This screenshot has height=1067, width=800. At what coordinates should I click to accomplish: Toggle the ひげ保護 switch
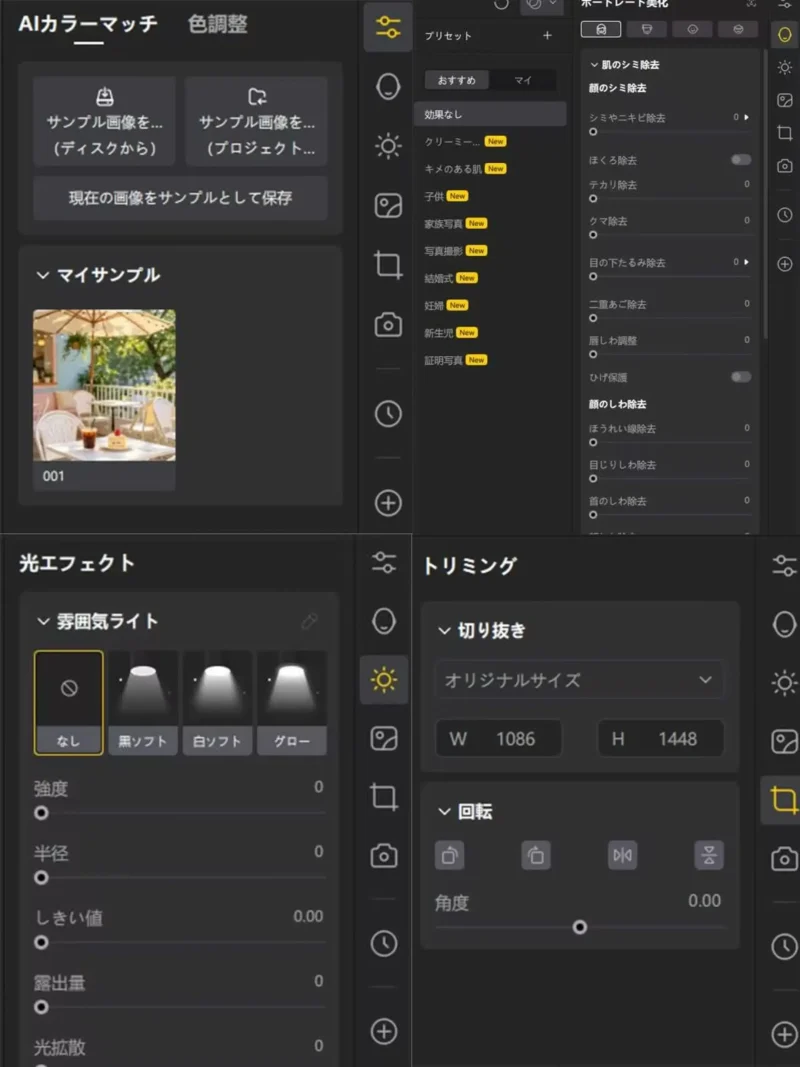point(741,376)
